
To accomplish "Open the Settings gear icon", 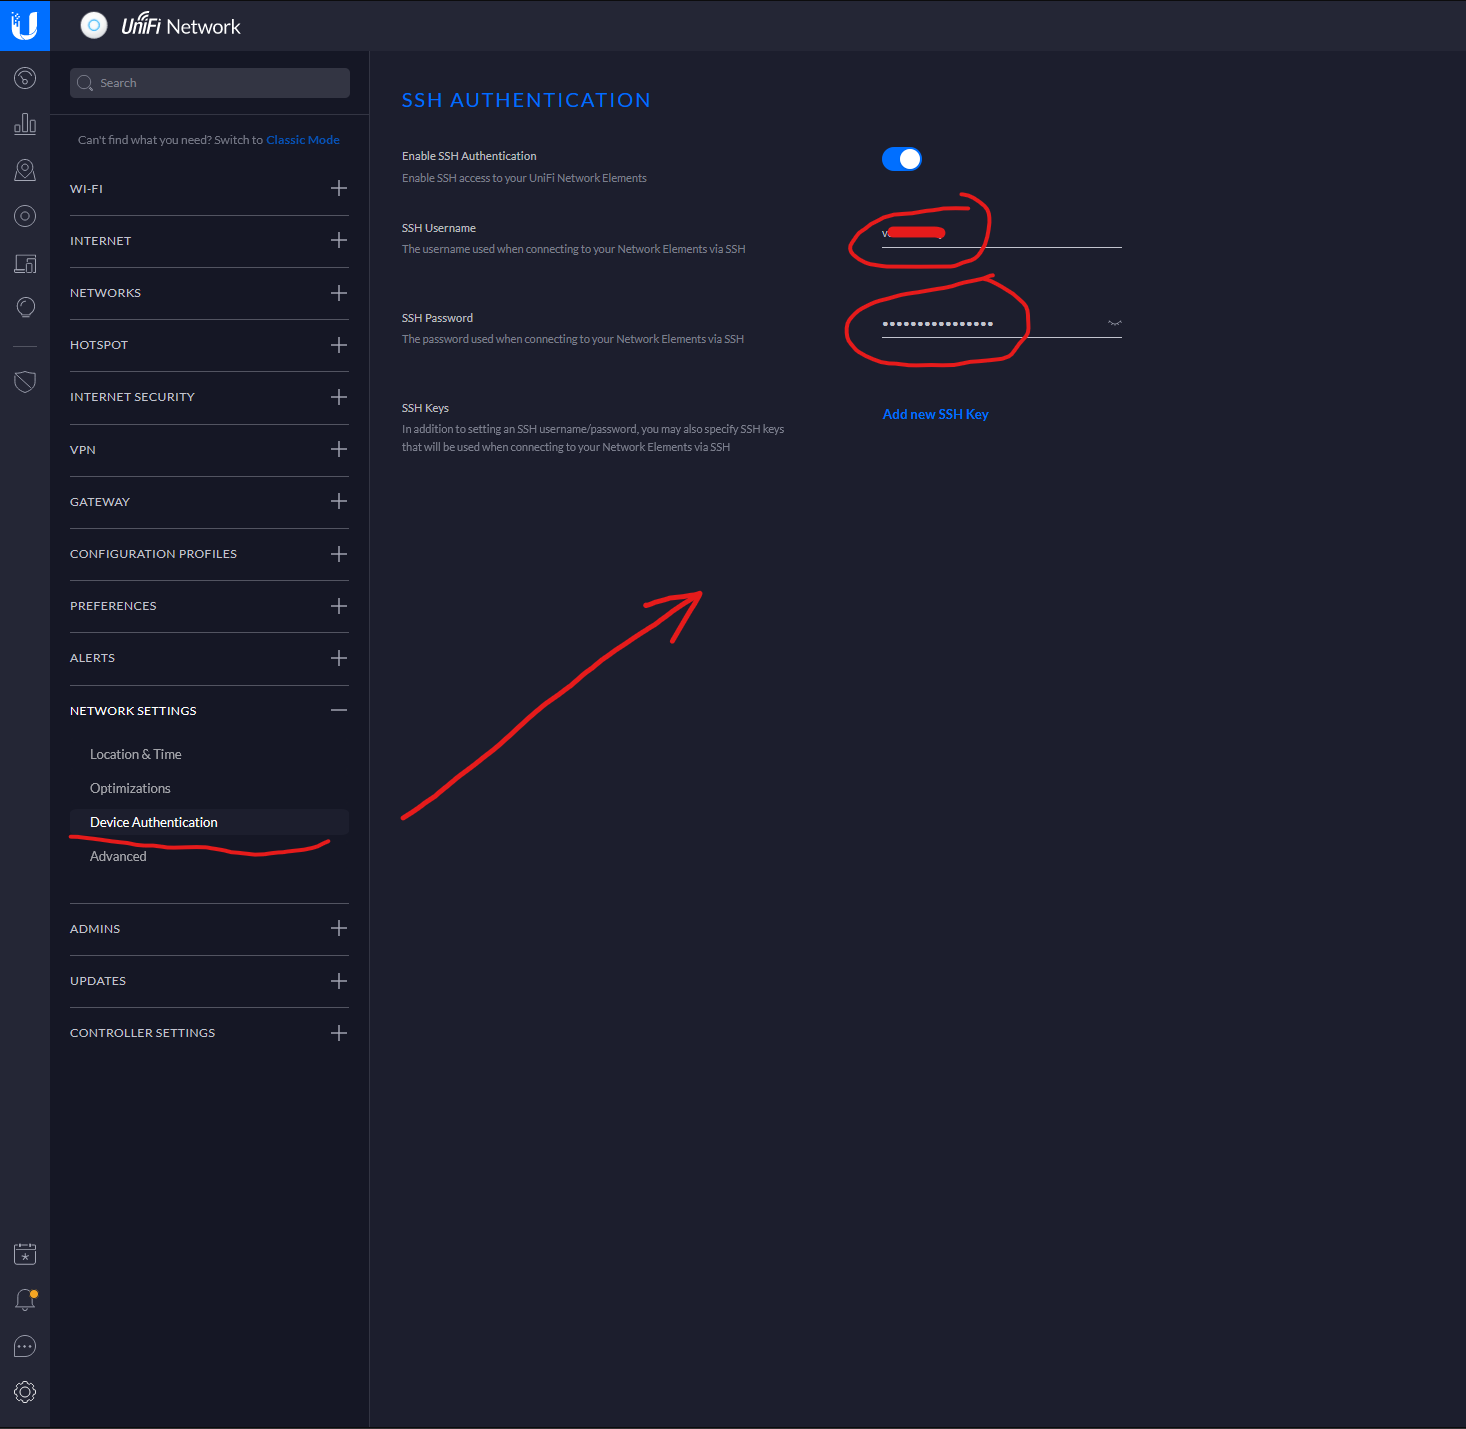I will [x=25, y=1392].
